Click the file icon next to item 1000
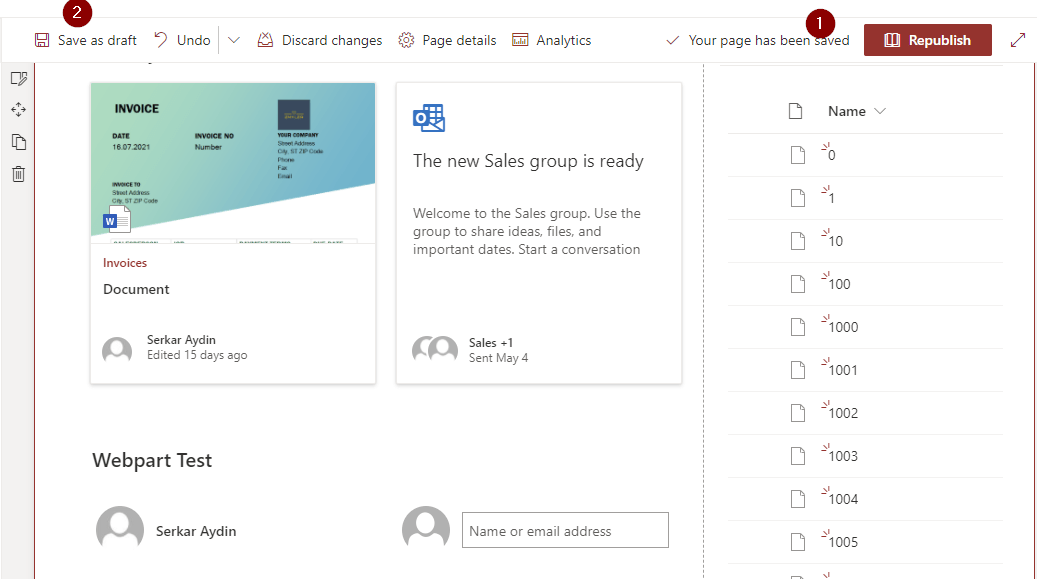 [797, 327]
